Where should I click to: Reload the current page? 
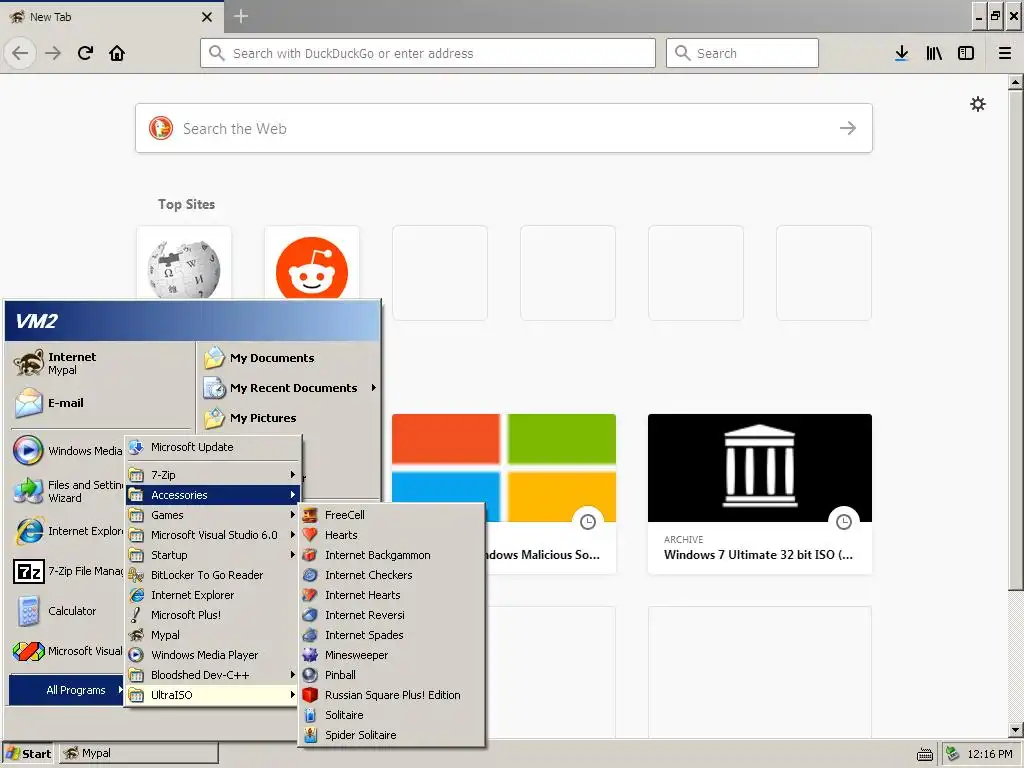click(x=85, y=53)
